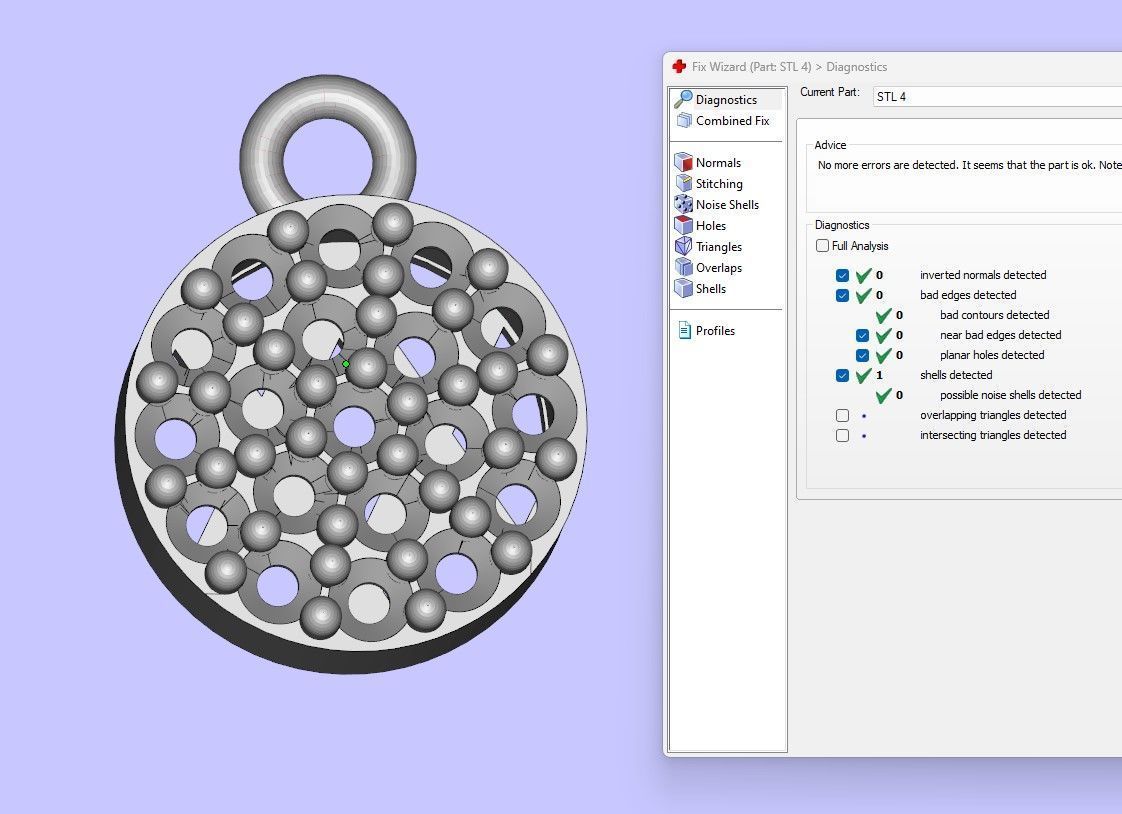1122x814 pixels.
Task: Click the 'near bad edges detected' text
Action: tap(1000, 335)
